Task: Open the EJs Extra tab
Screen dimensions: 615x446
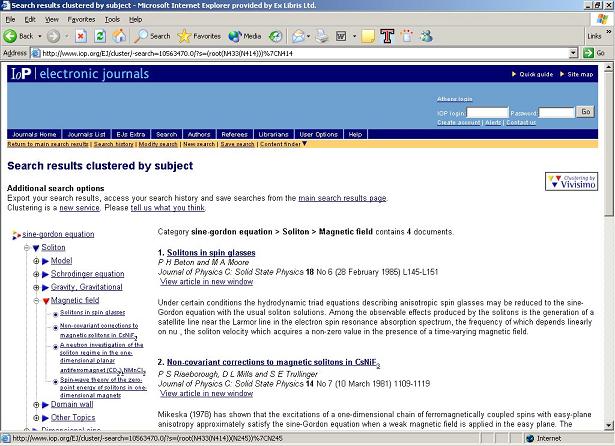Action: (x=131, y=134)
